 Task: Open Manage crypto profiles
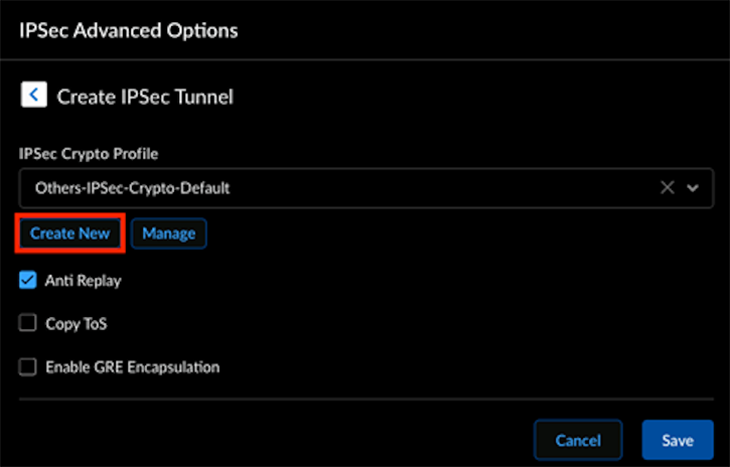pyautogui.click(x=168, y=233)
